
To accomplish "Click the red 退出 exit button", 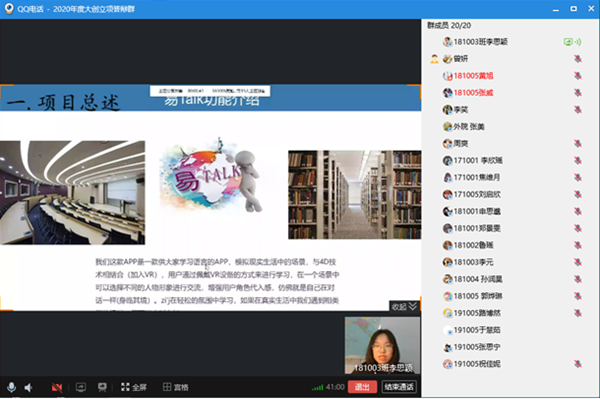I will point(362,387).
